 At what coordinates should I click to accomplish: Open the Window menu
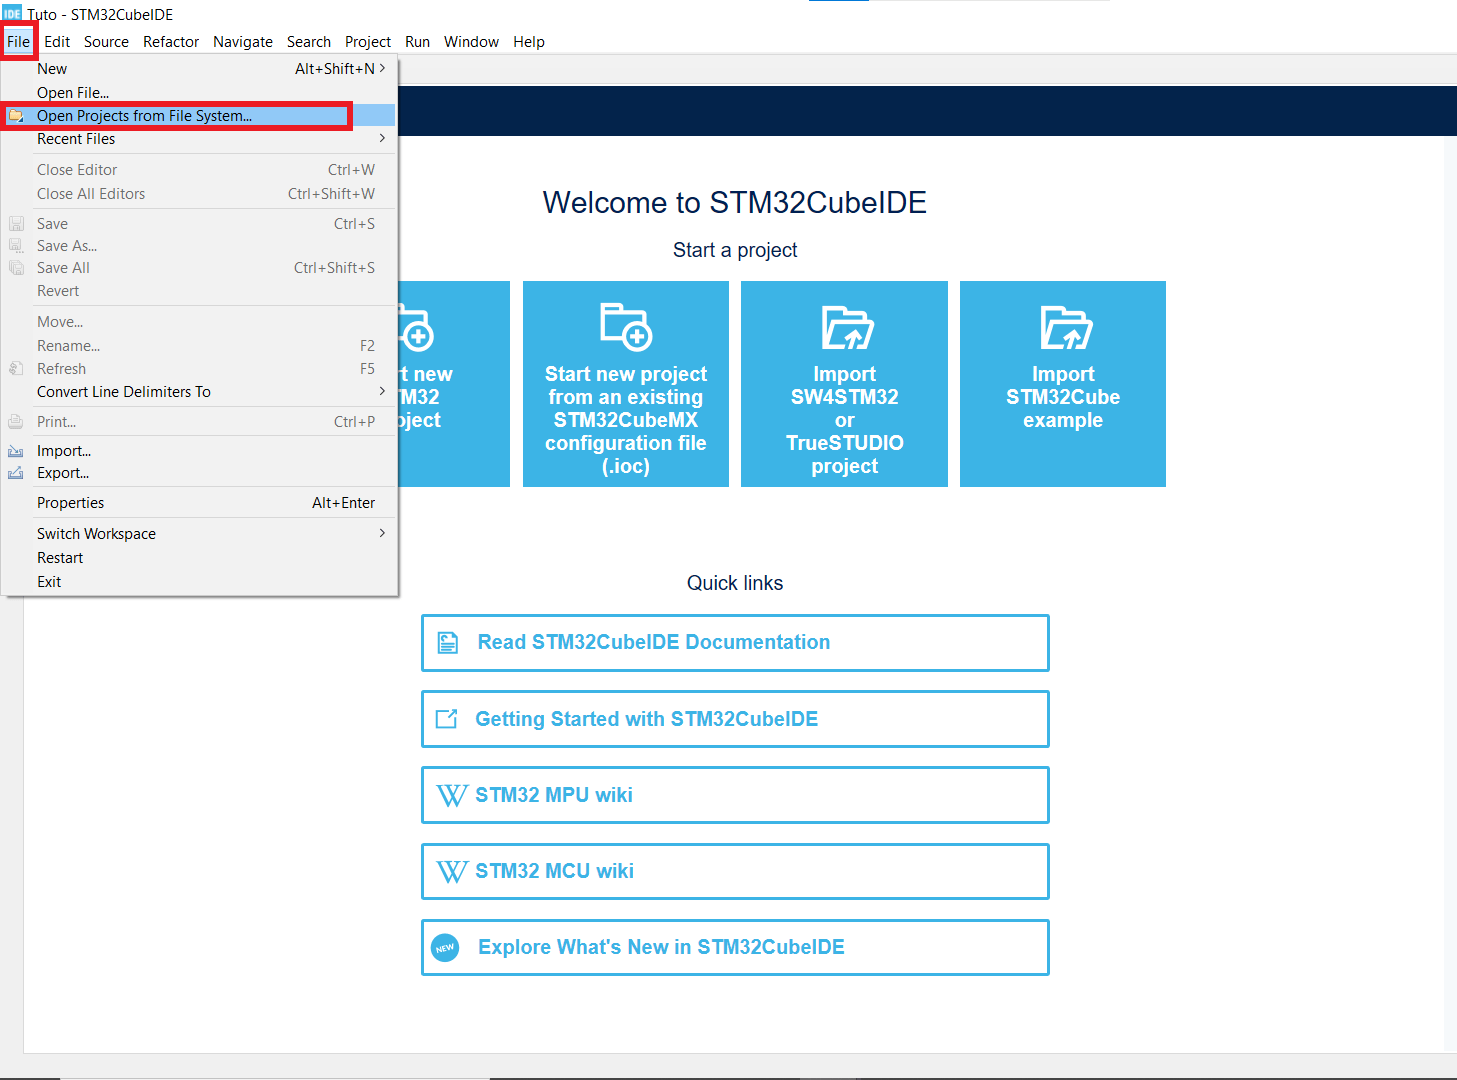471,42
